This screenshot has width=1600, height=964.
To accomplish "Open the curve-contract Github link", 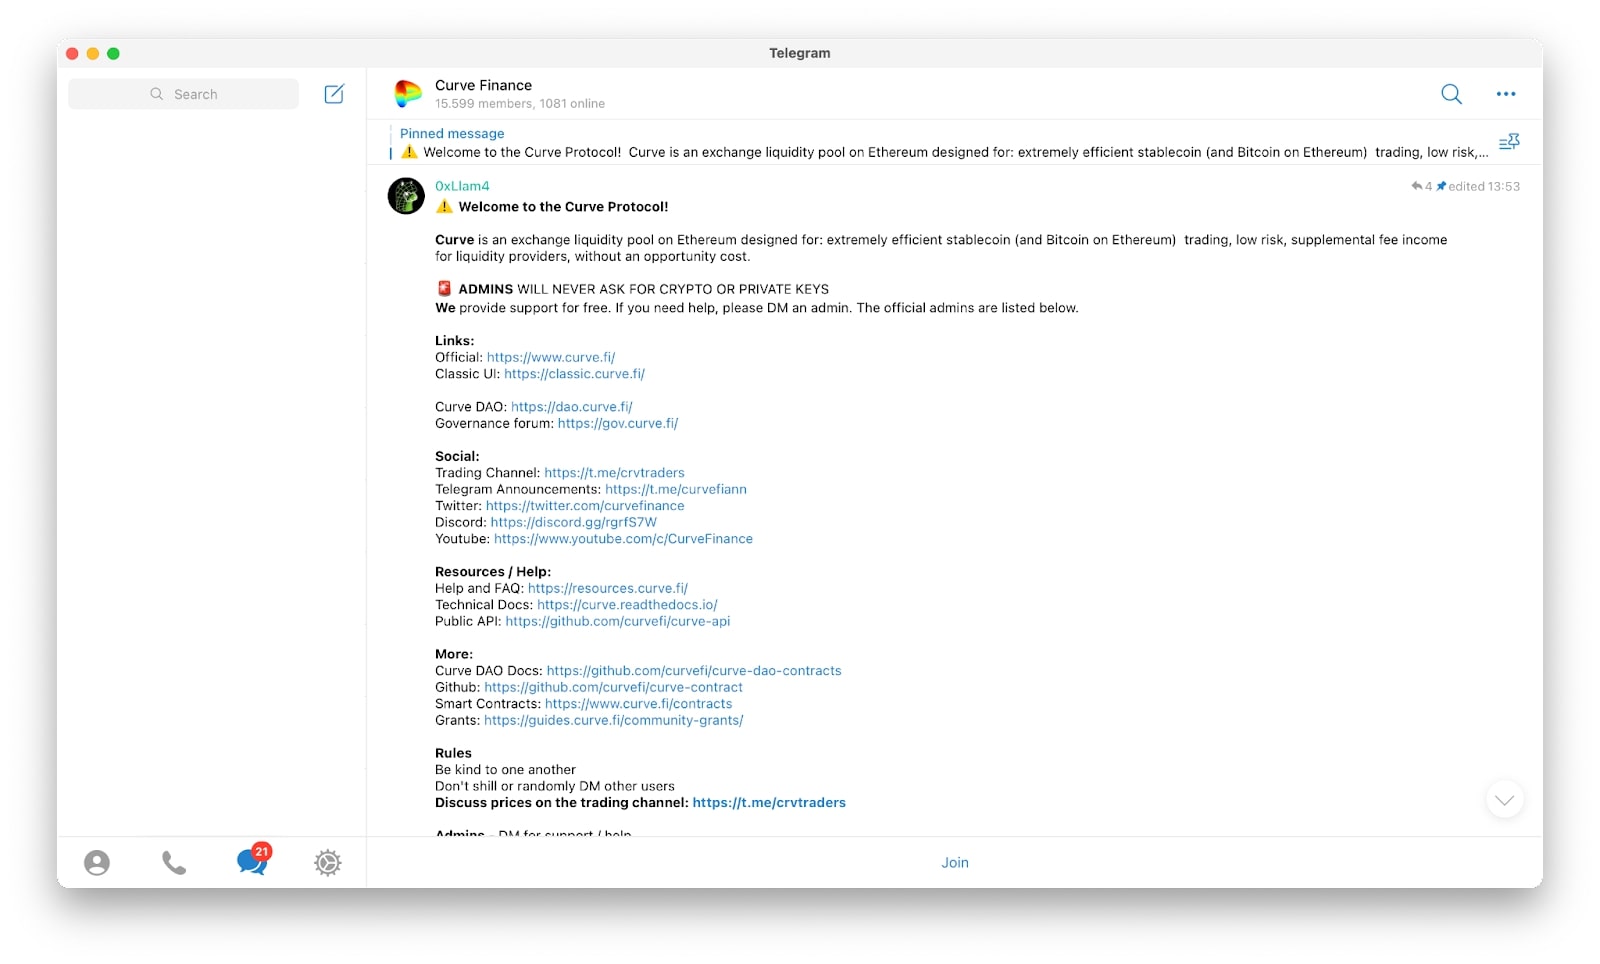I will click(x=613, y=688).
